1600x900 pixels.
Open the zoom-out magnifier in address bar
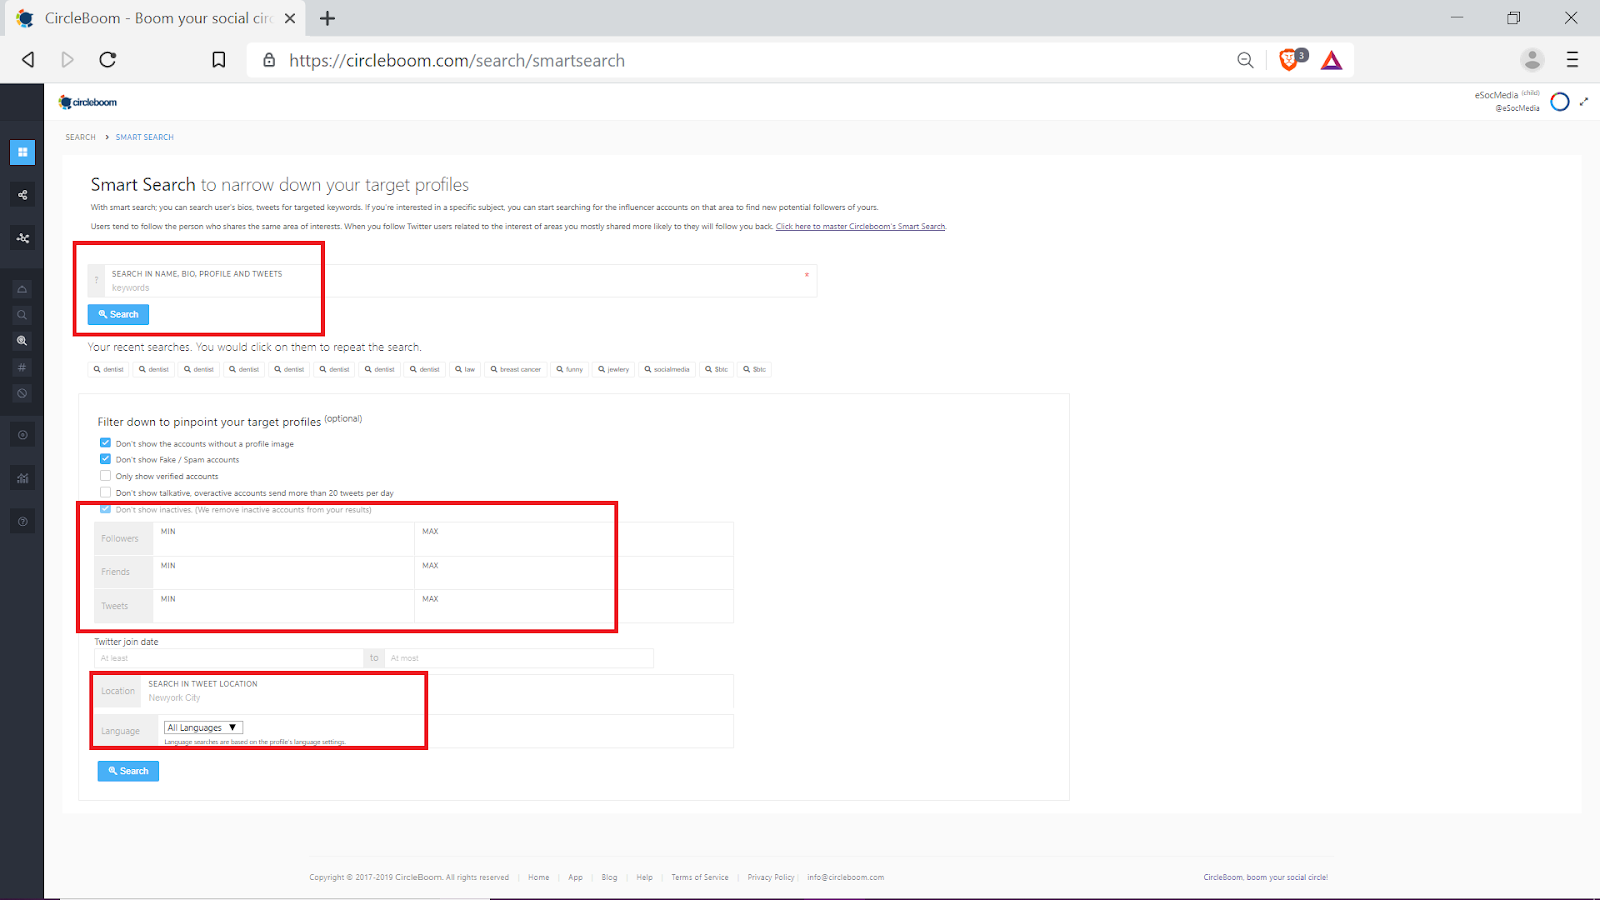[x=1245, y=60]
